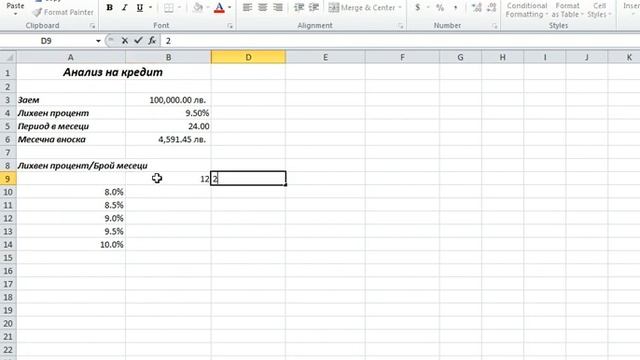
Task: Center text horizontally
Action: click(262, 7)
